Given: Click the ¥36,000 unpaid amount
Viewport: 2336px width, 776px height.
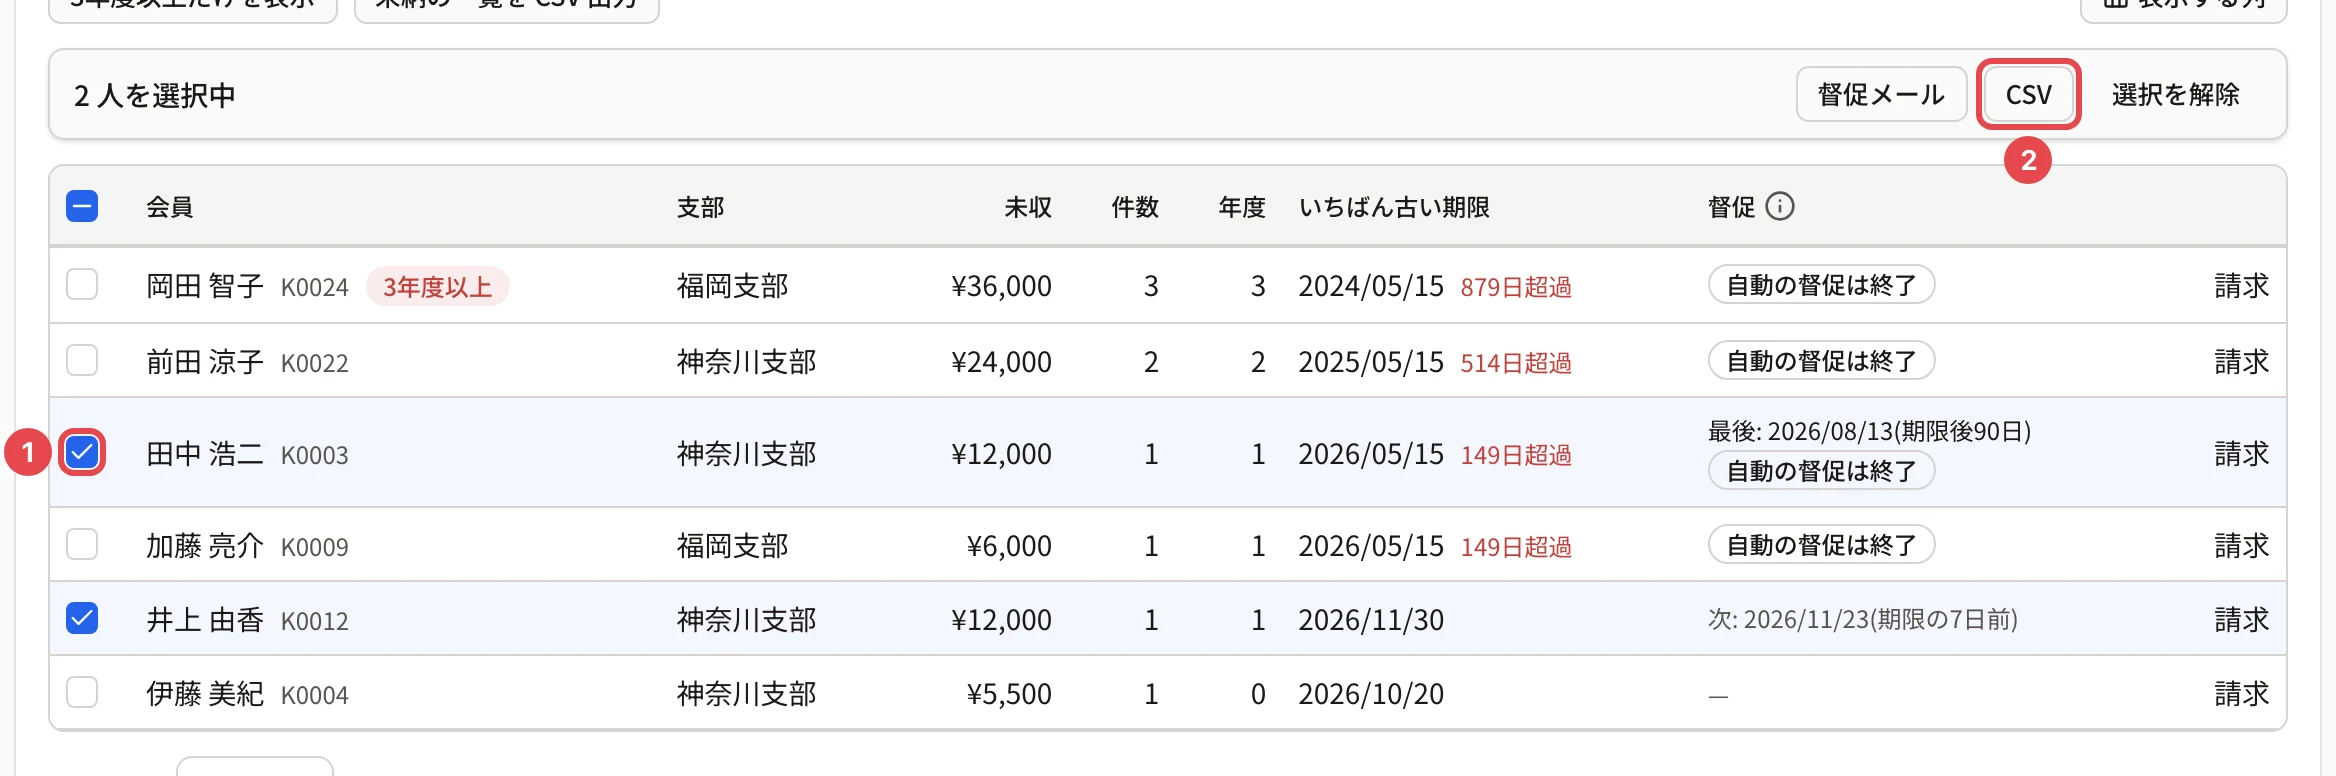Looking at the screenshot, I should [x=1001, y=287].
